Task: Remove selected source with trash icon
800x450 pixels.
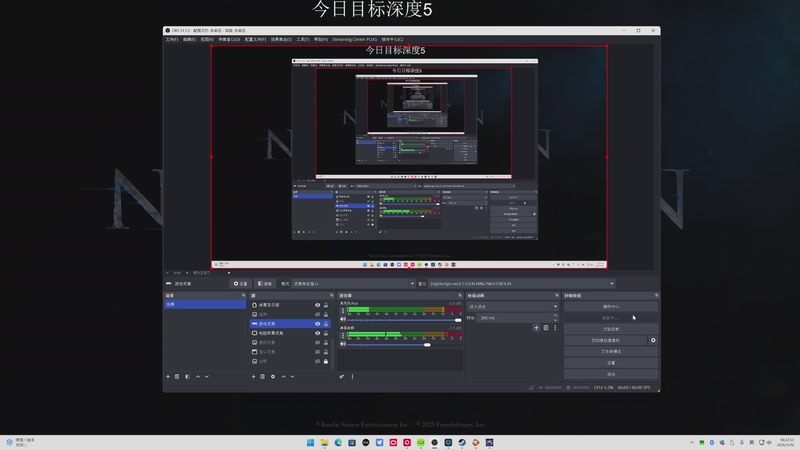Action: point(263,377)
